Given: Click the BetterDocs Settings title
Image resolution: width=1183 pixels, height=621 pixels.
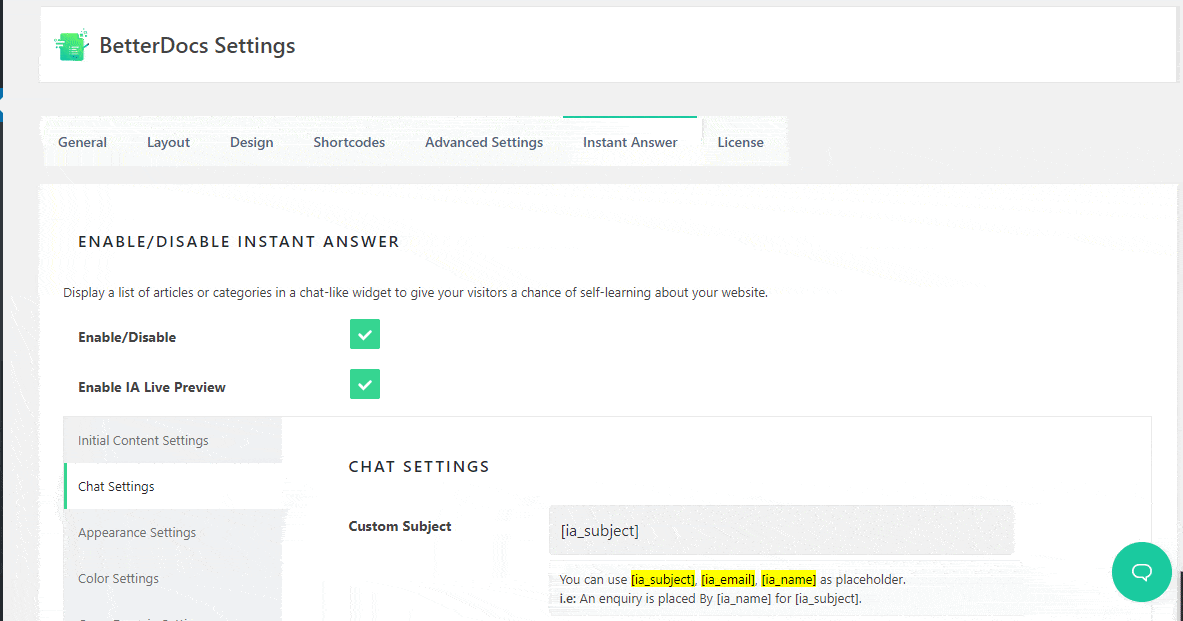Looking at the screenshot, I should 197,45.
